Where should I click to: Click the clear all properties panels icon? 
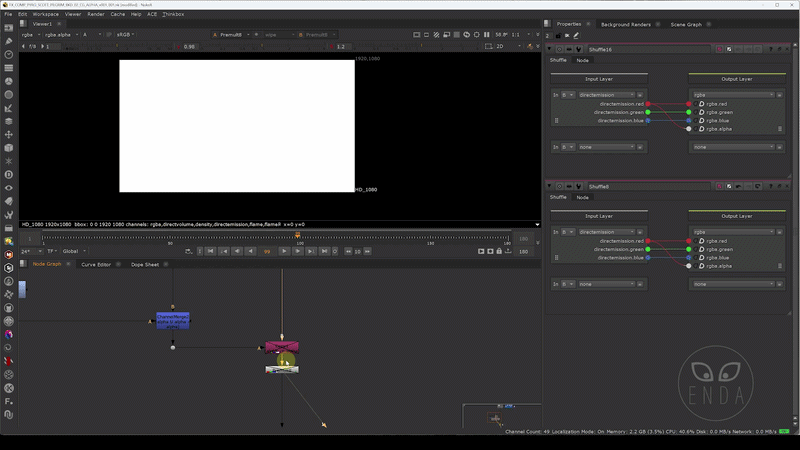[567, 36]
